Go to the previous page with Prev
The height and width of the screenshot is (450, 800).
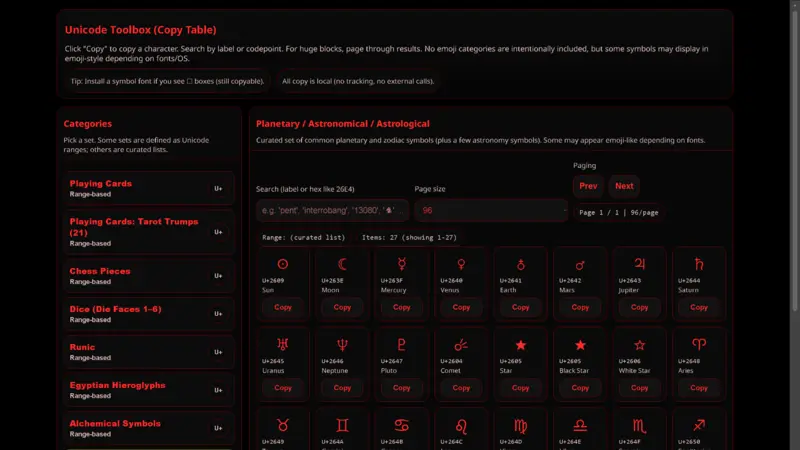588,186
